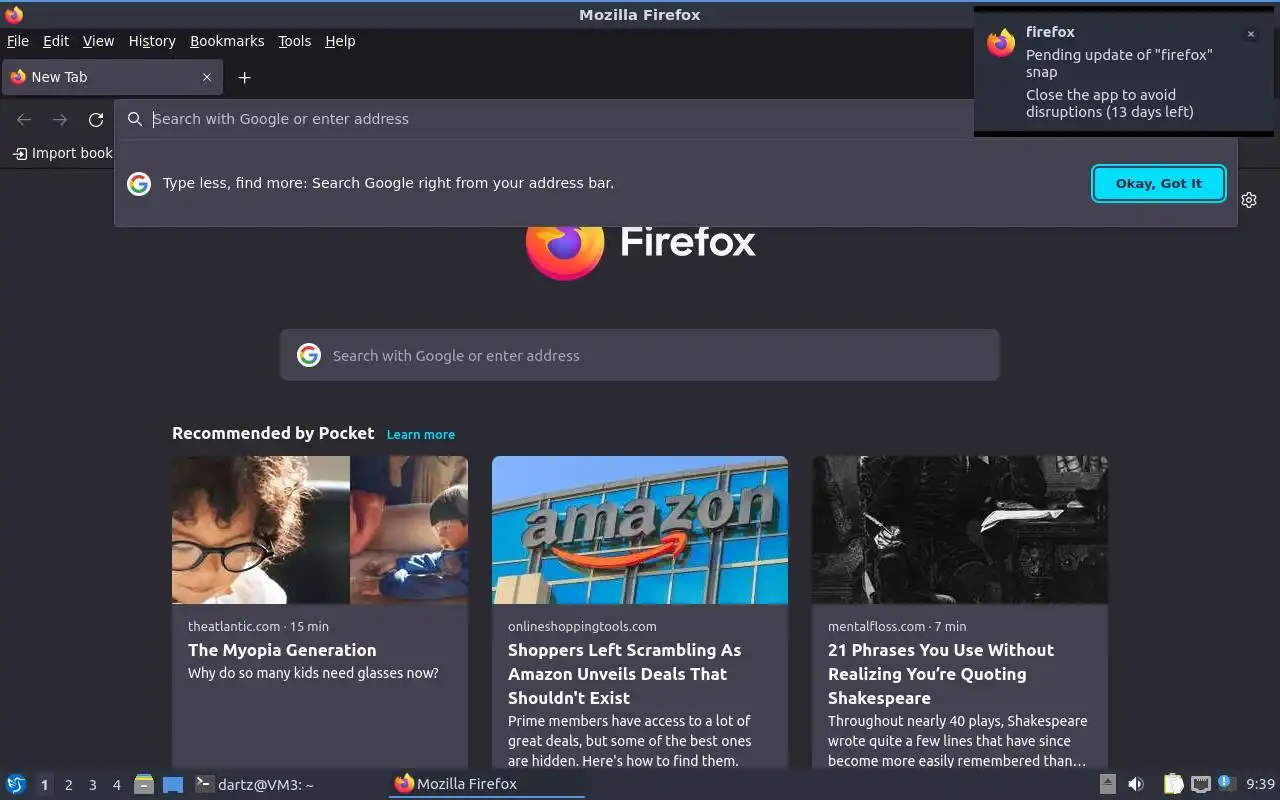The width and height of the screenshot is (1280, 800).
Task: Open the History menu
Action: [152, 41]
